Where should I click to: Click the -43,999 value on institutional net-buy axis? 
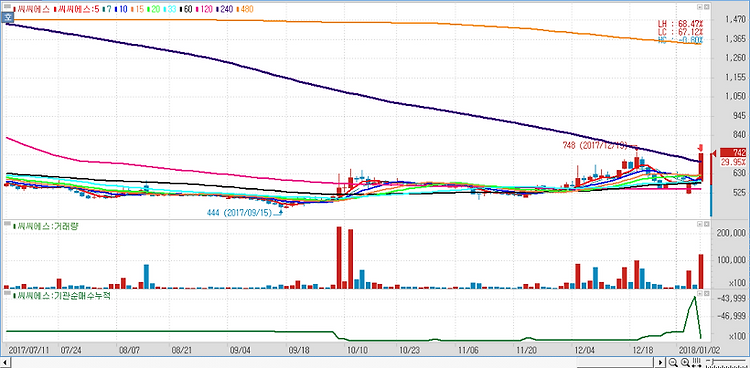(x=733, y=299)
